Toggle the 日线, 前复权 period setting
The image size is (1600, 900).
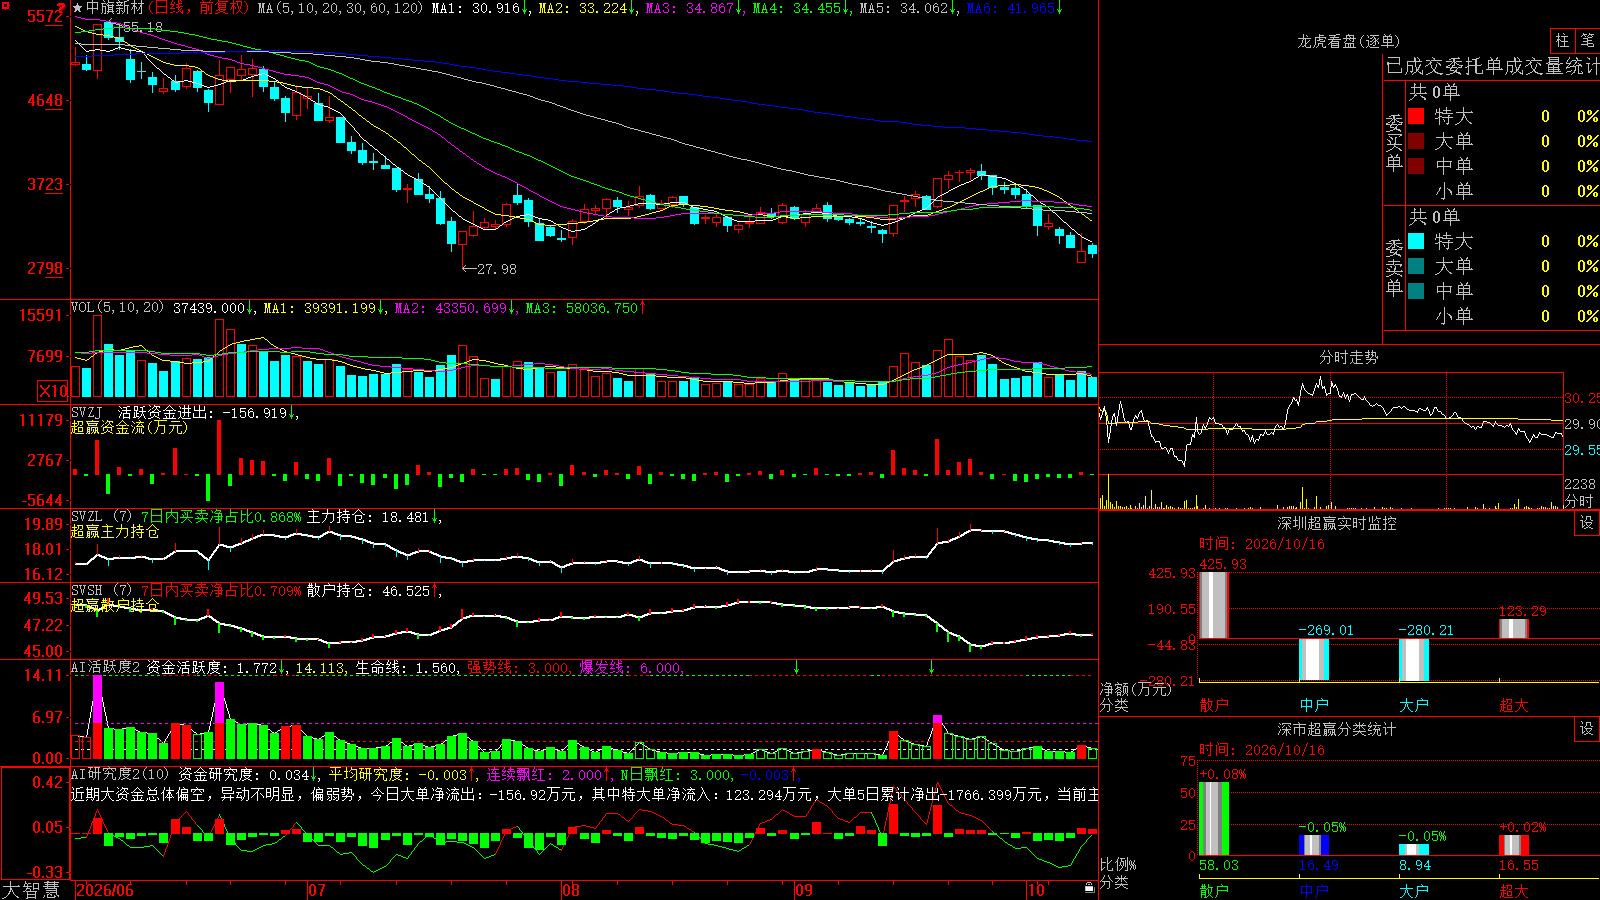199,8
